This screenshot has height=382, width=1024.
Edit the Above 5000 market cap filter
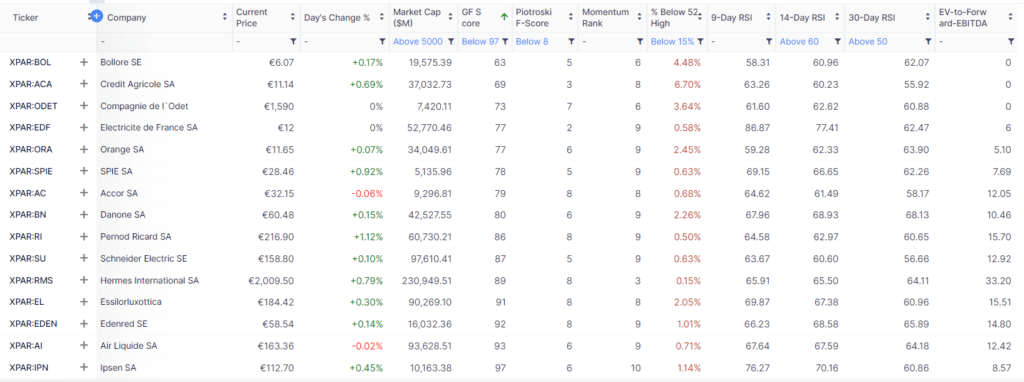pos(418,42)
